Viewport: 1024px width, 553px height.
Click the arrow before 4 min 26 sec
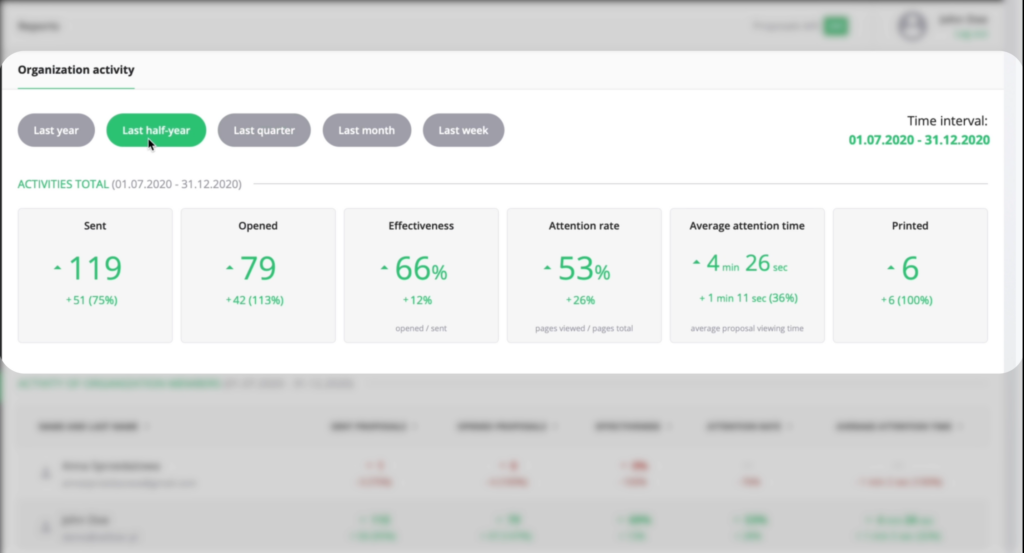[696, 262]
